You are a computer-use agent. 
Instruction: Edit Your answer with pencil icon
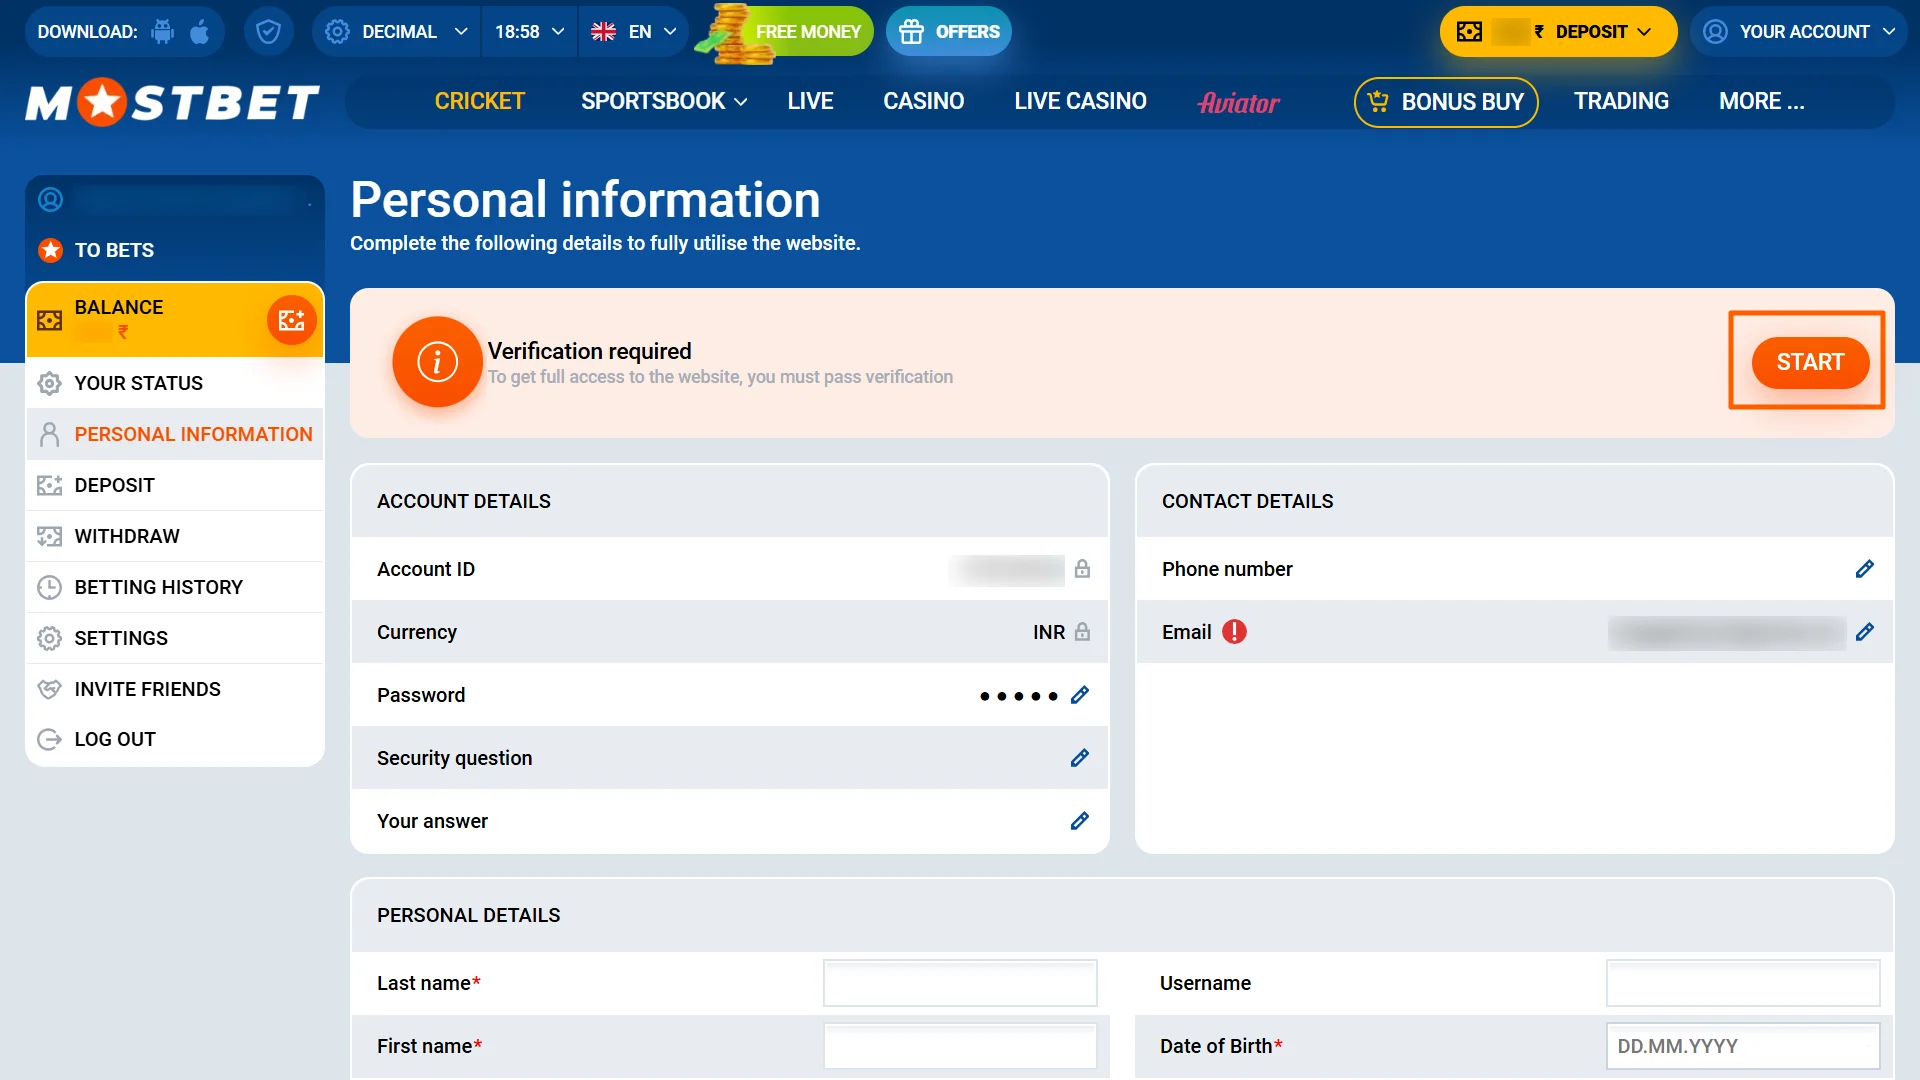pyautogui.click(x=1080, y=821)
